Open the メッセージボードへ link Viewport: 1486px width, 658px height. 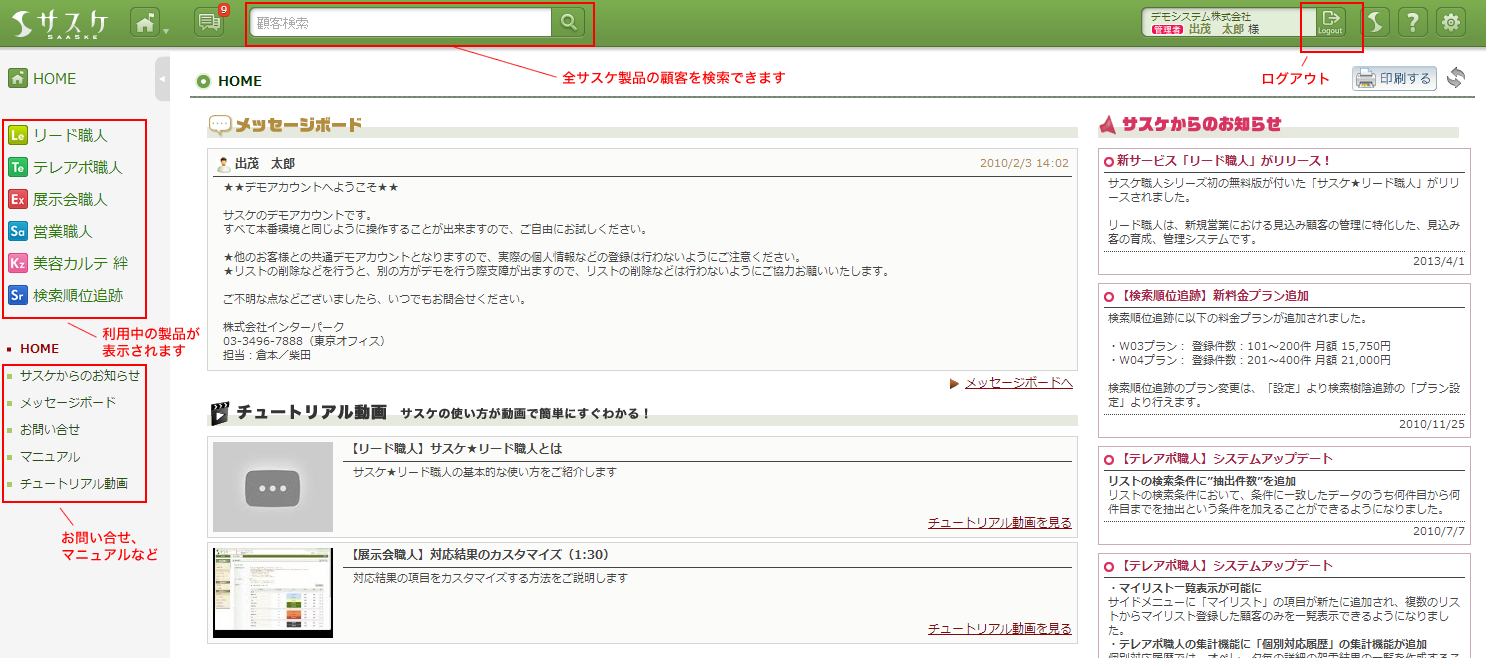[1018, 383]
